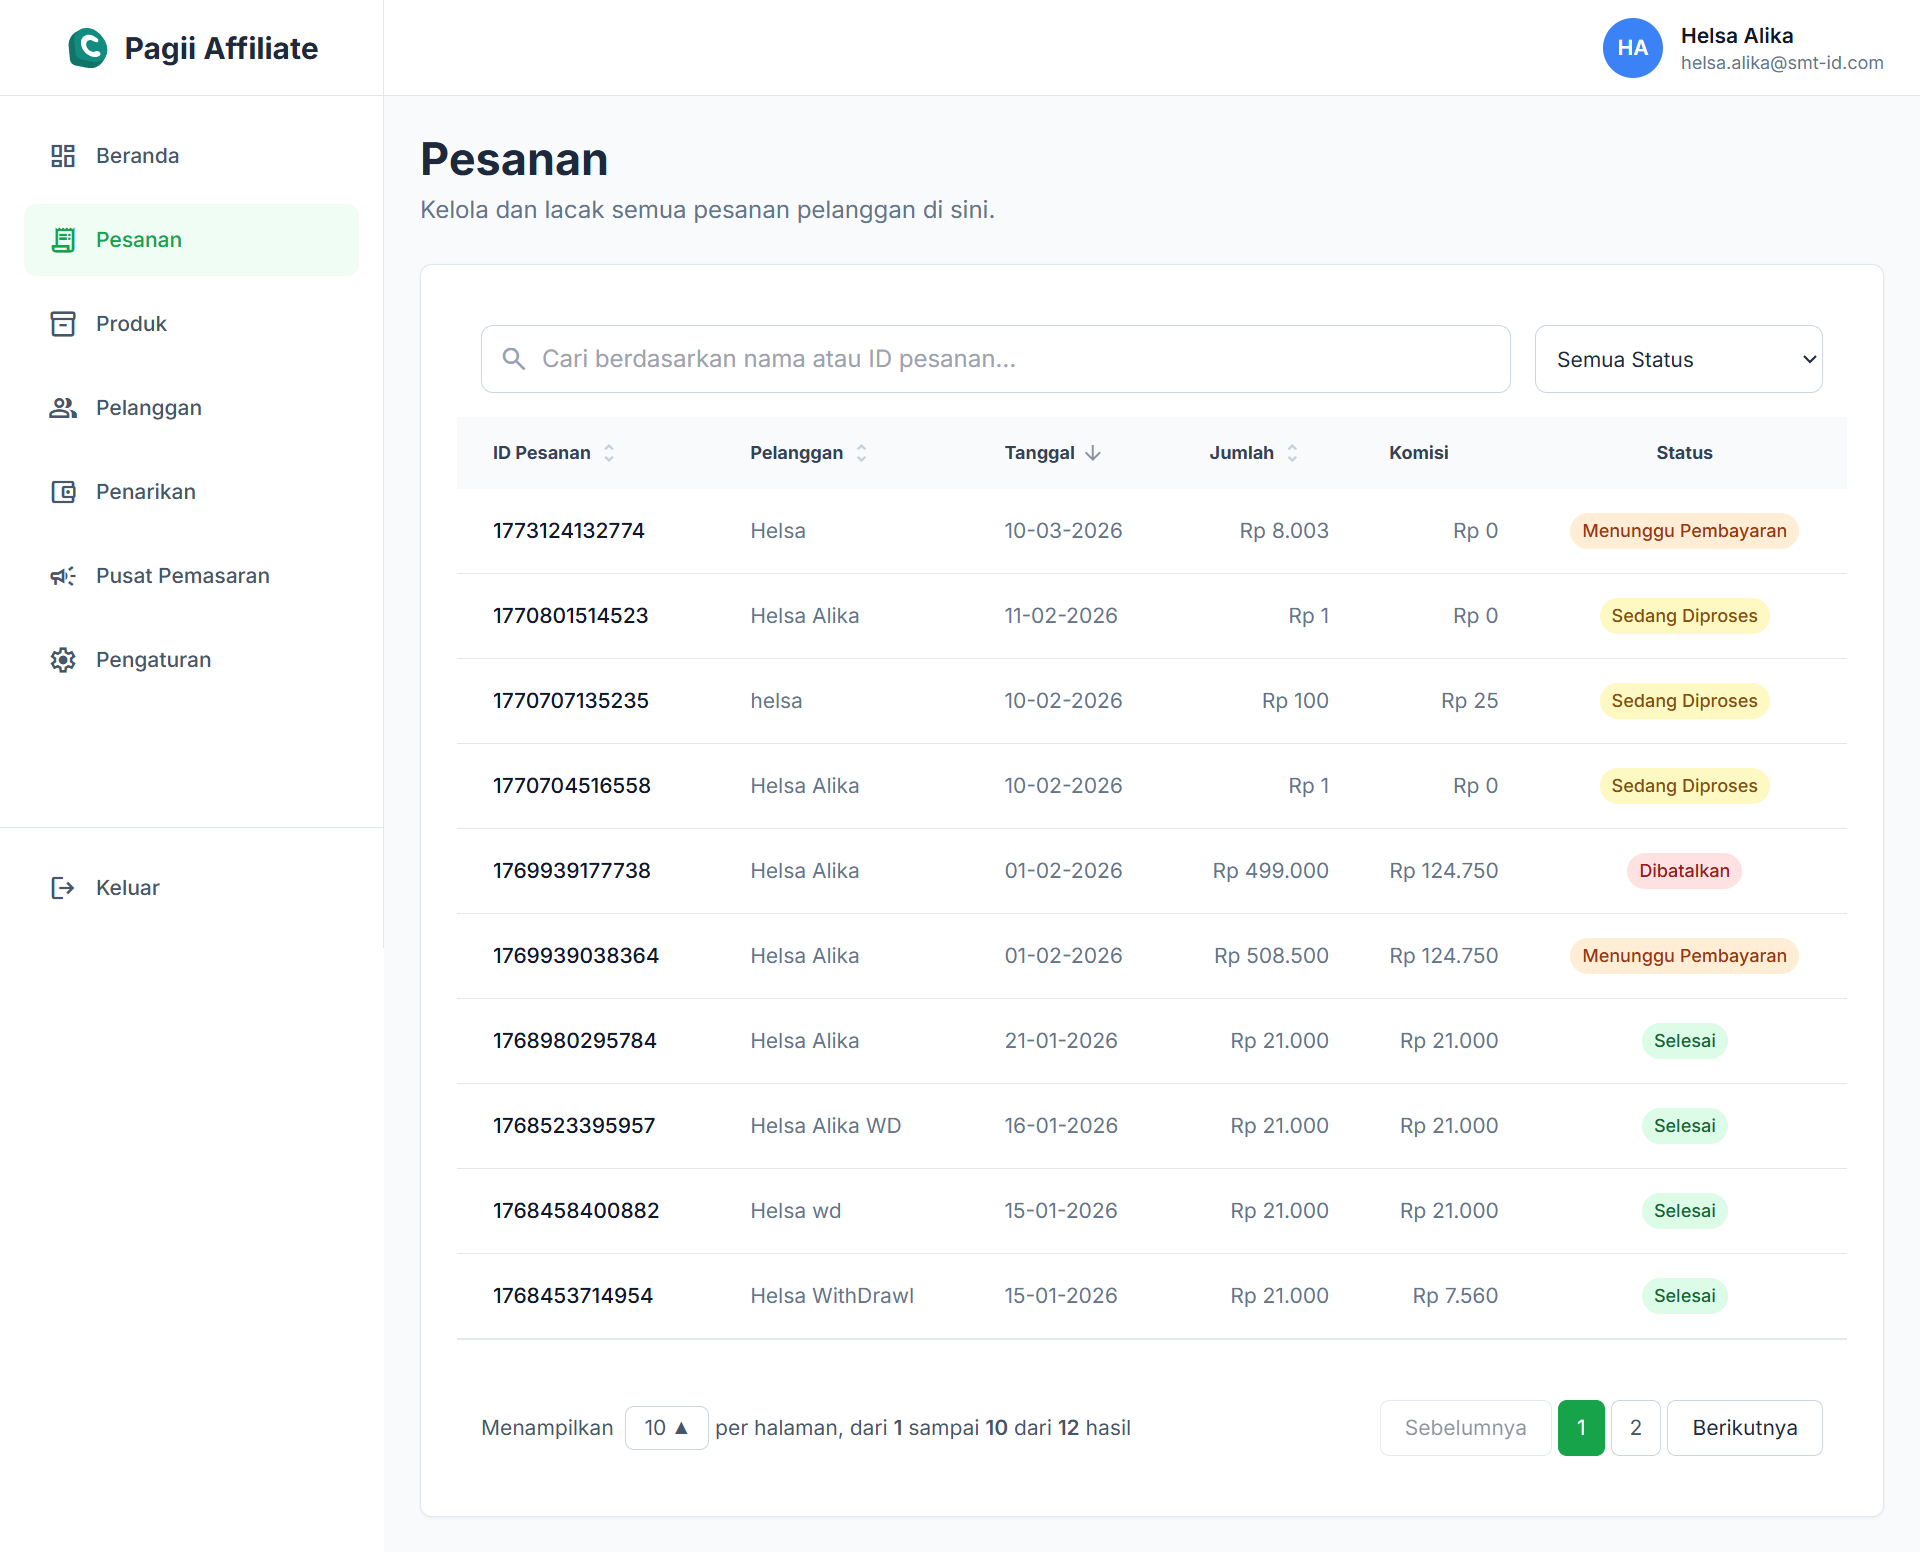Go to page 2 of results
Screen dimensions: 1920x1552
tap(1635, 1428)
